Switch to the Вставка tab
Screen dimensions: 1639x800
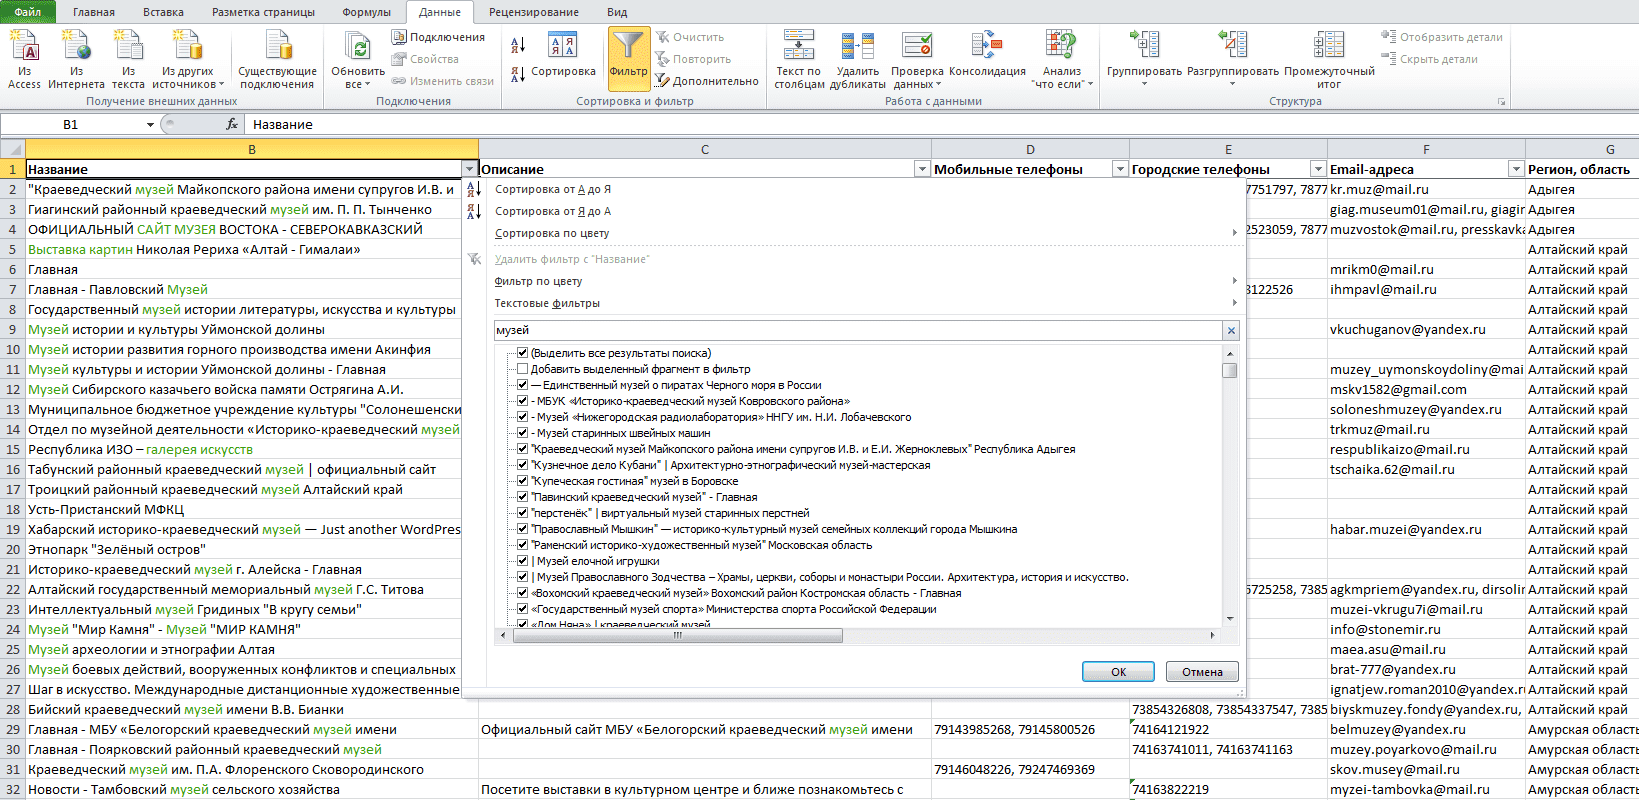tap(163, 12)
